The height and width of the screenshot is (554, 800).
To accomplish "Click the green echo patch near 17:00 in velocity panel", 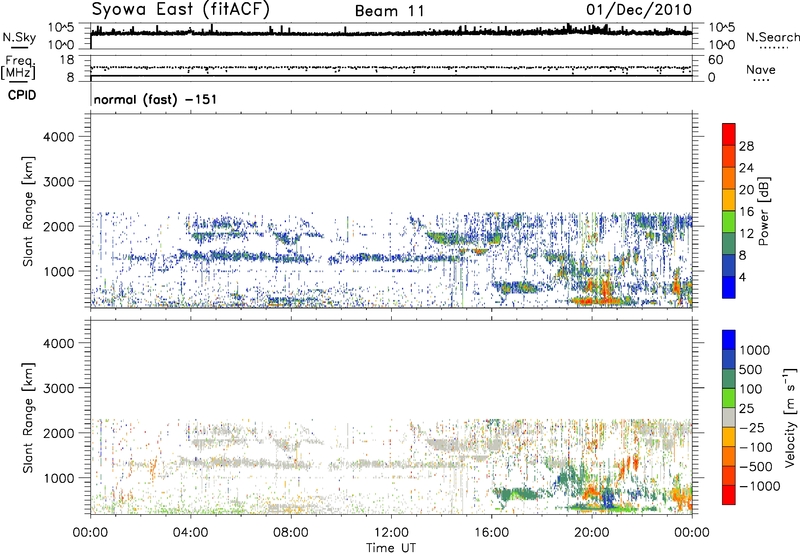I will pyautogui.click(x=518, y=493).
